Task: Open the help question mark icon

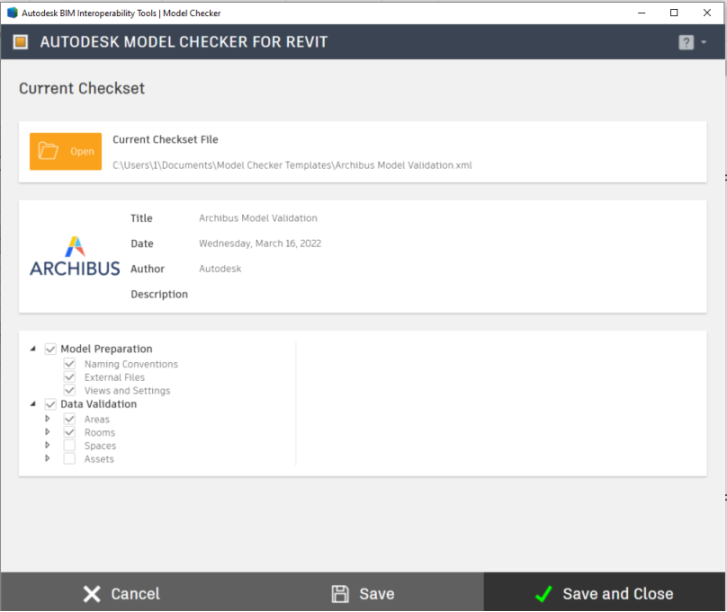Action: coord(686,42)
